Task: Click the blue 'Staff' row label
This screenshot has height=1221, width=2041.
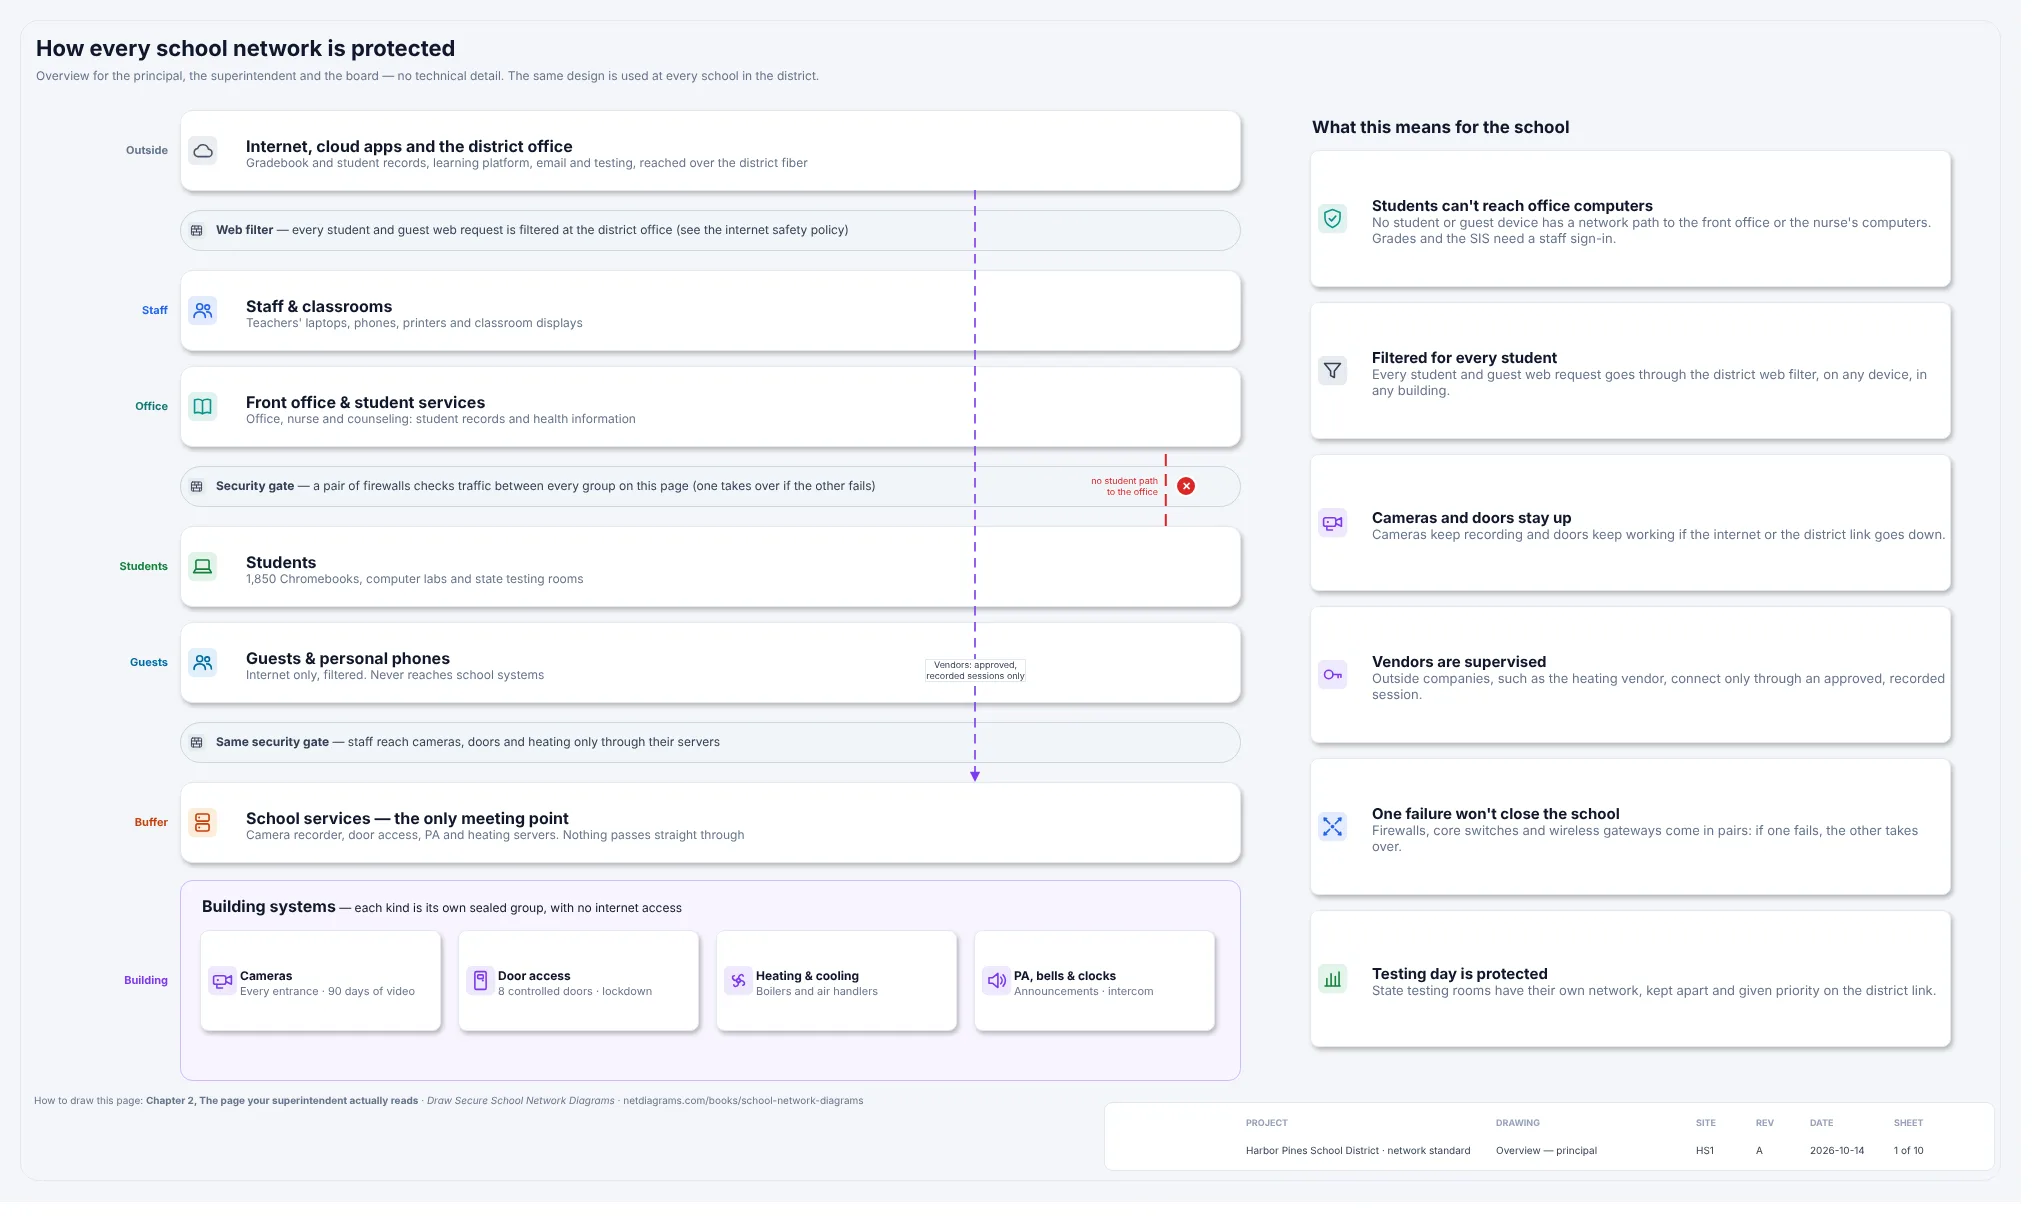Action: (155, 311)
